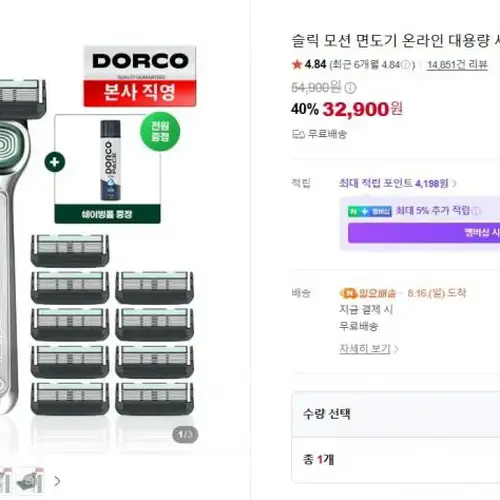Click the info icon after 최대 5% 추가 적립
The image size is (500, 500).
click(476, 211)
